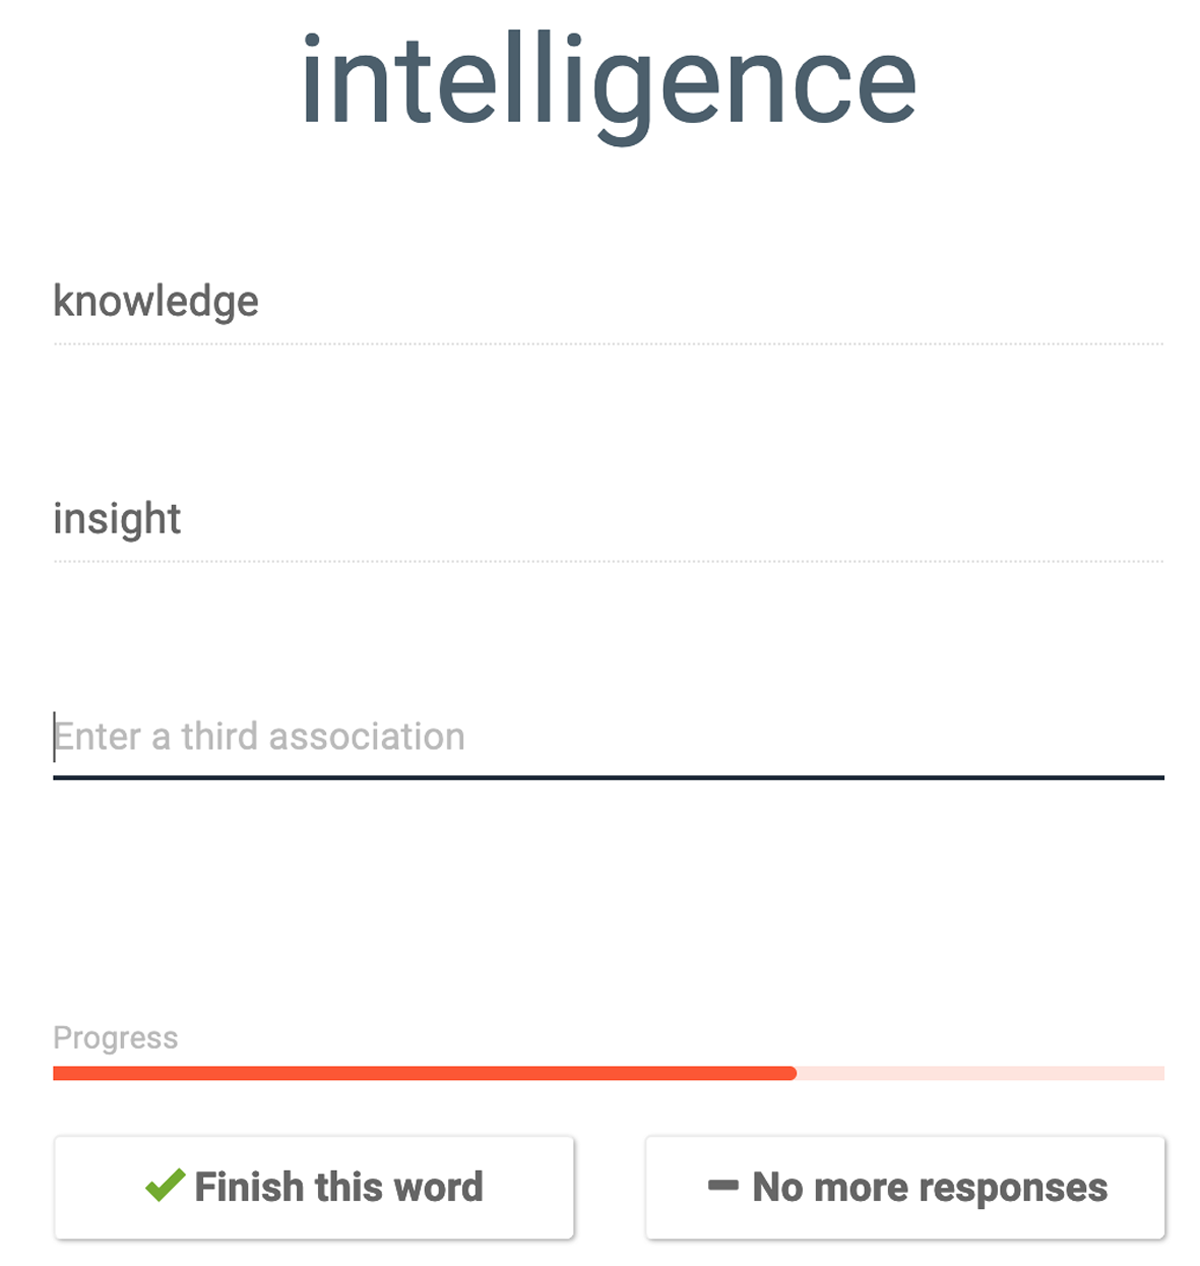Click the cue word intelligence heading
The height and width of the screenshot is (1266, 1200).
[608, 83]
